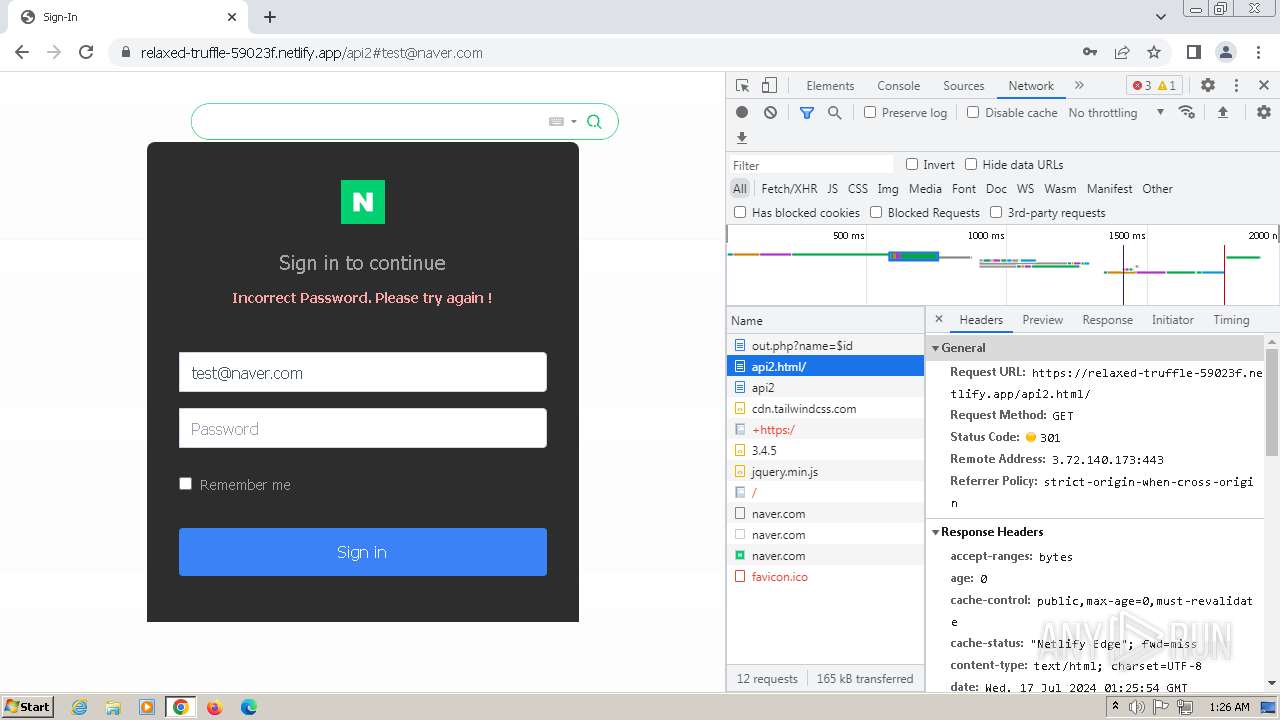Enable the Preserve log checkbox
This screenshot has width=1280, height=720.
[x=870, y=112]
